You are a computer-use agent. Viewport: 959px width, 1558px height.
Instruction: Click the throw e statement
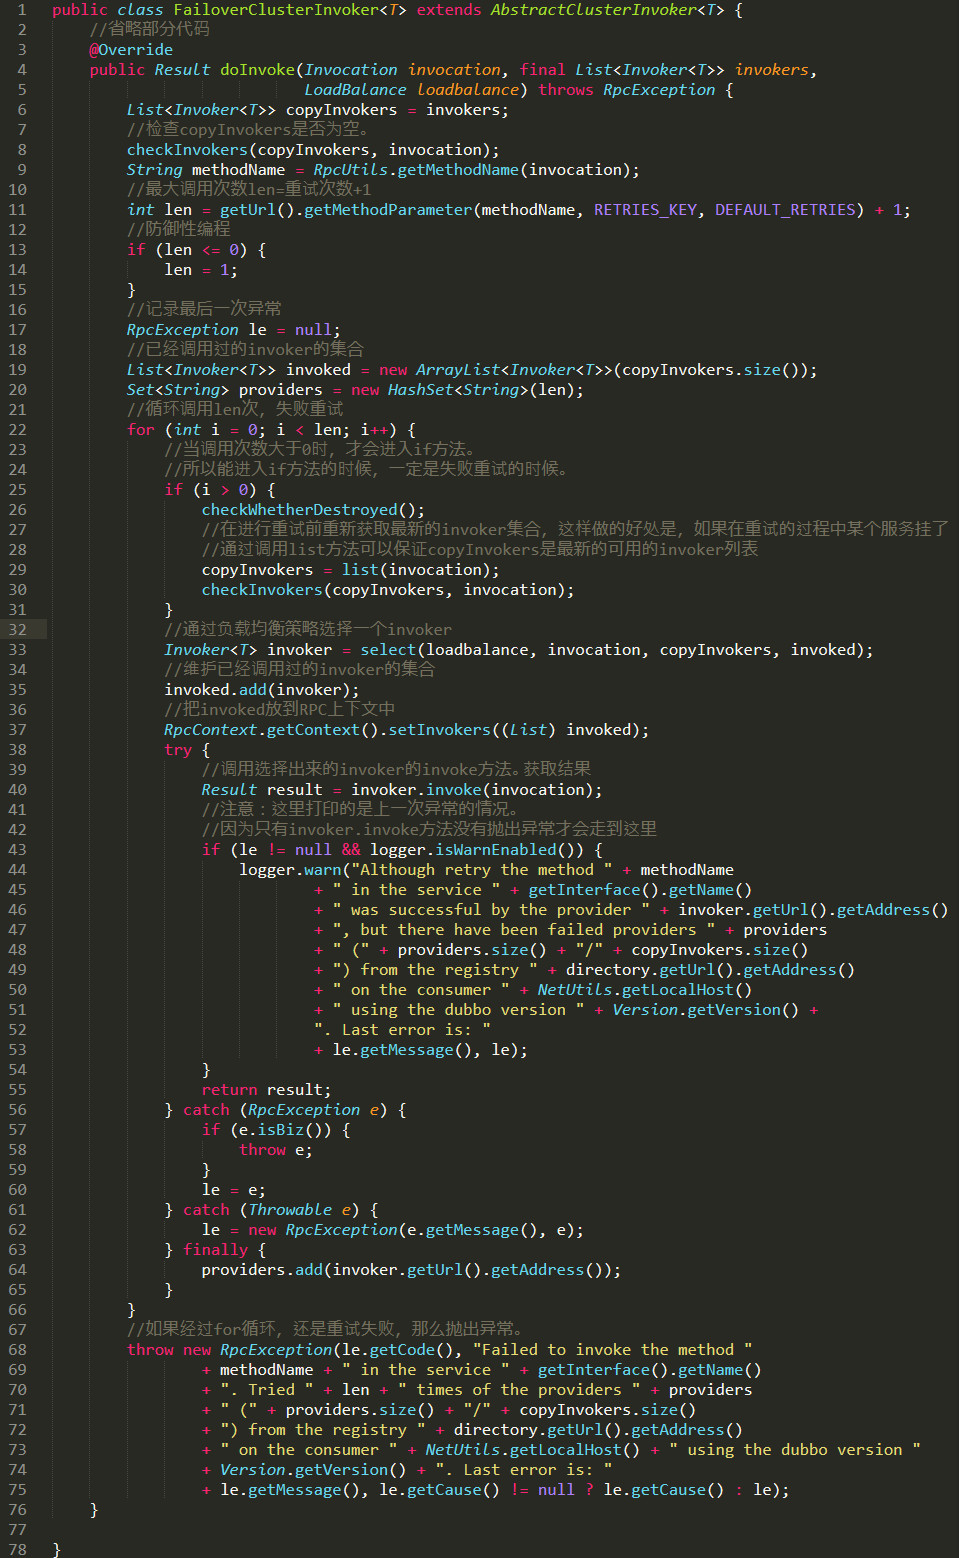(x=276, y=1150)
